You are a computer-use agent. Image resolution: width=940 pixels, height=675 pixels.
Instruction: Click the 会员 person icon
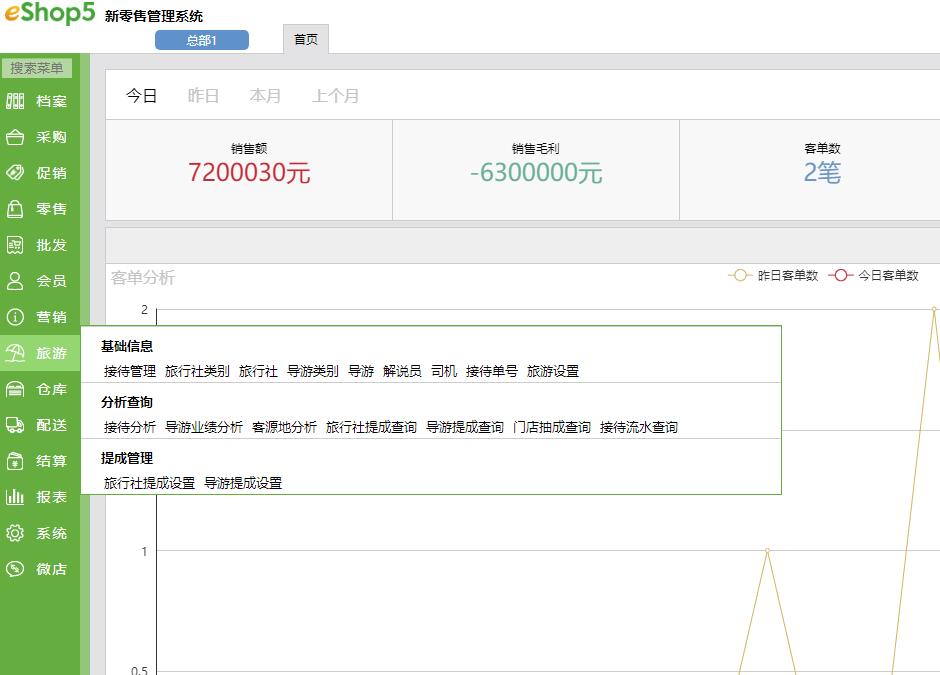coord(15,281)
